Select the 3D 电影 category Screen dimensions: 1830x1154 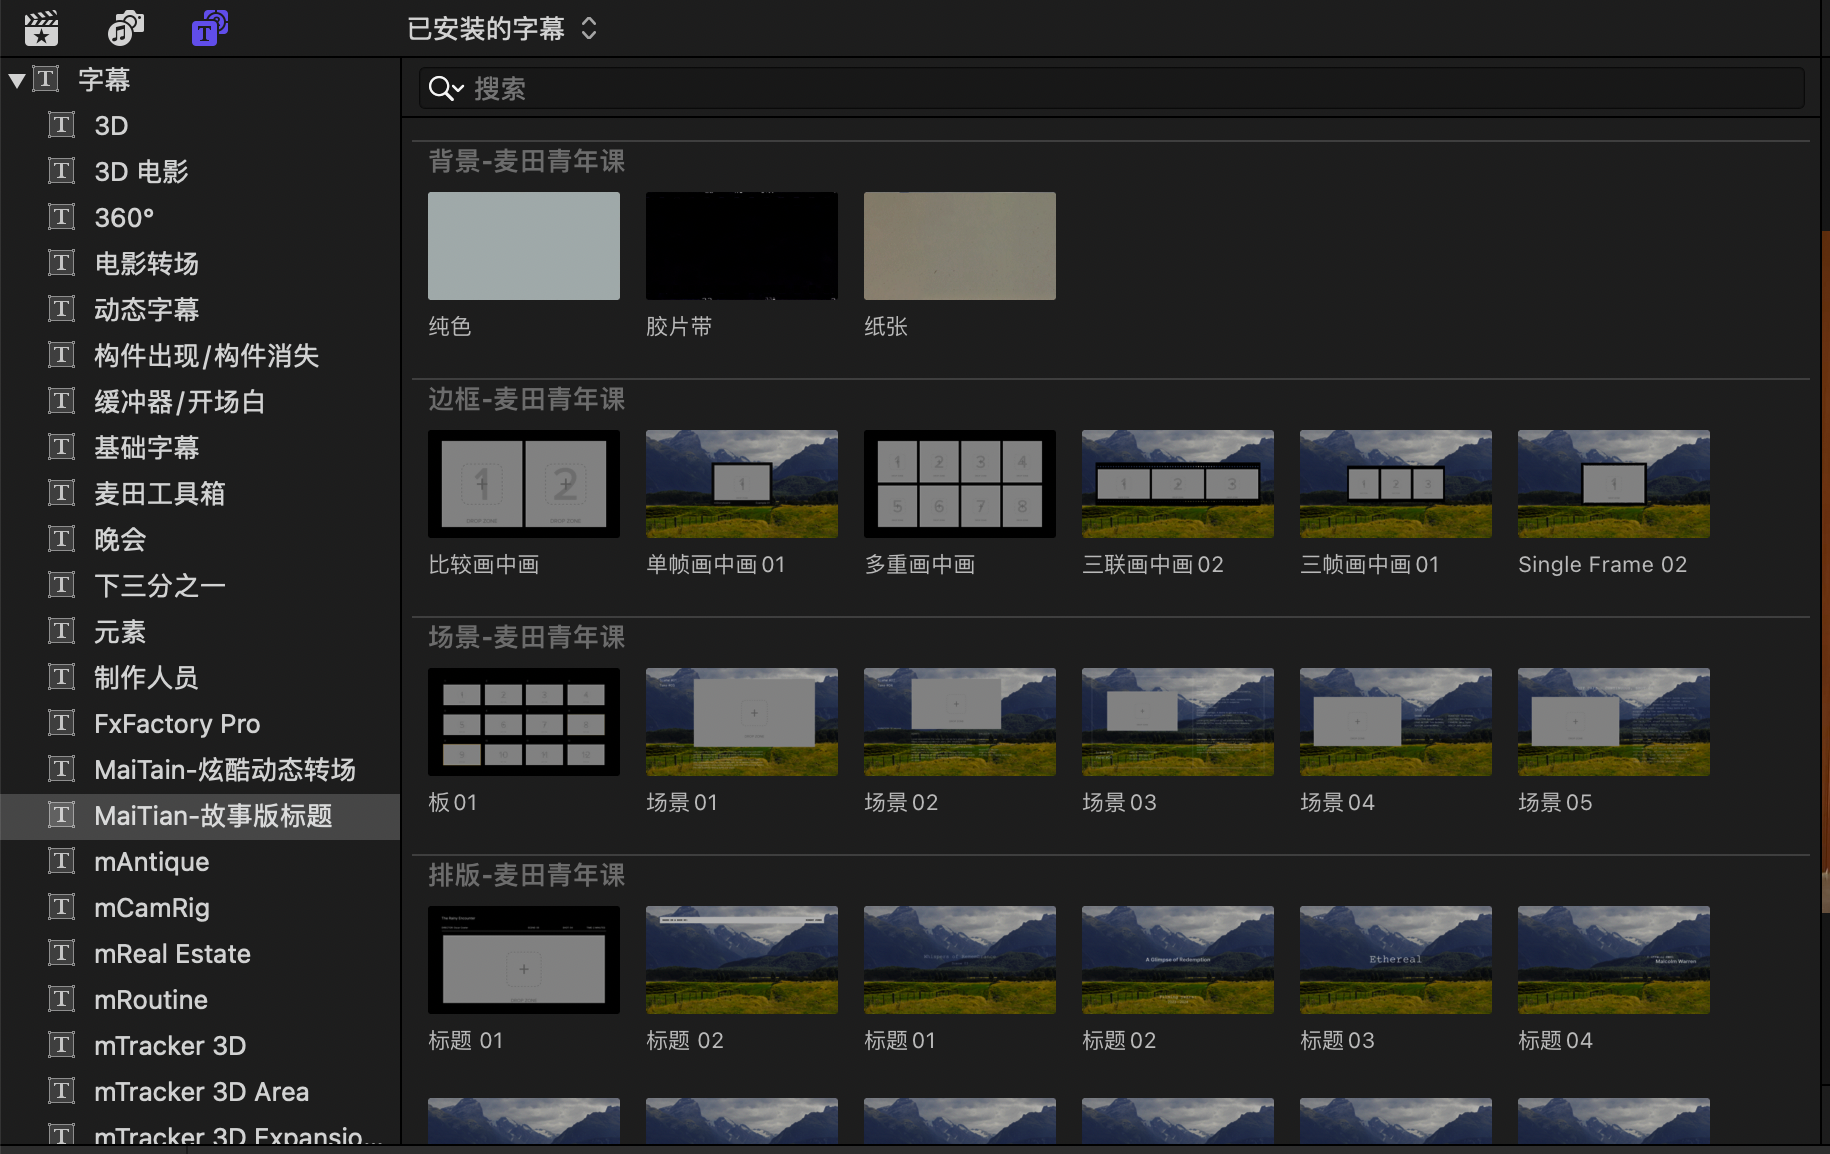[x=200, y=172]
